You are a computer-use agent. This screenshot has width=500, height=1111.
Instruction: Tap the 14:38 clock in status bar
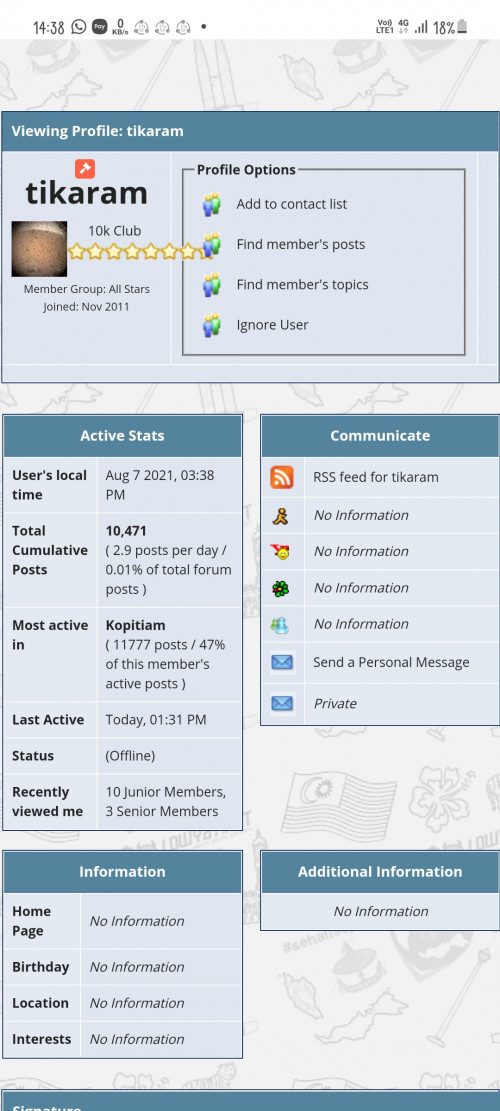coord(49,28)
